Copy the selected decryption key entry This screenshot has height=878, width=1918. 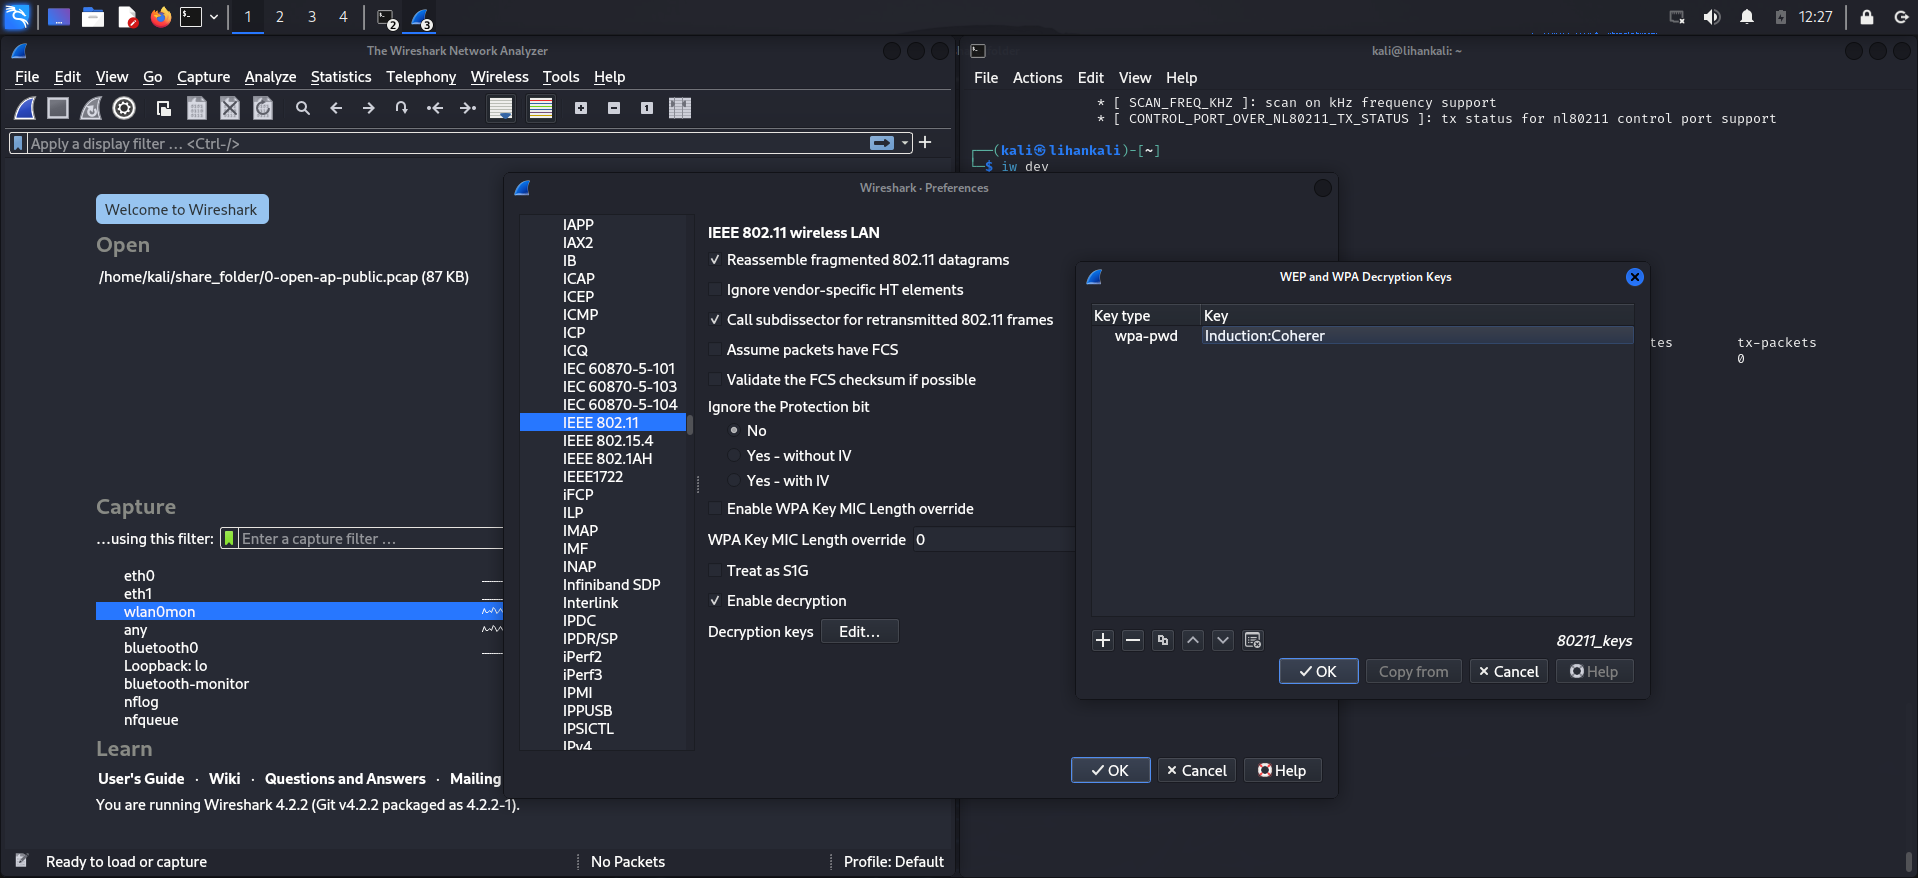coord(1163,640)
